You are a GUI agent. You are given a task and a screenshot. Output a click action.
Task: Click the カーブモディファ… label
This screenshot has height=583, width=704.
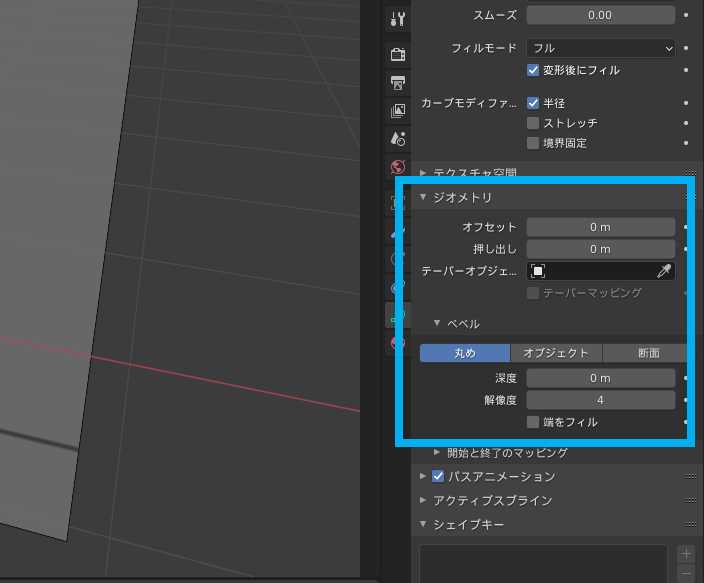(x=468, y=103)
